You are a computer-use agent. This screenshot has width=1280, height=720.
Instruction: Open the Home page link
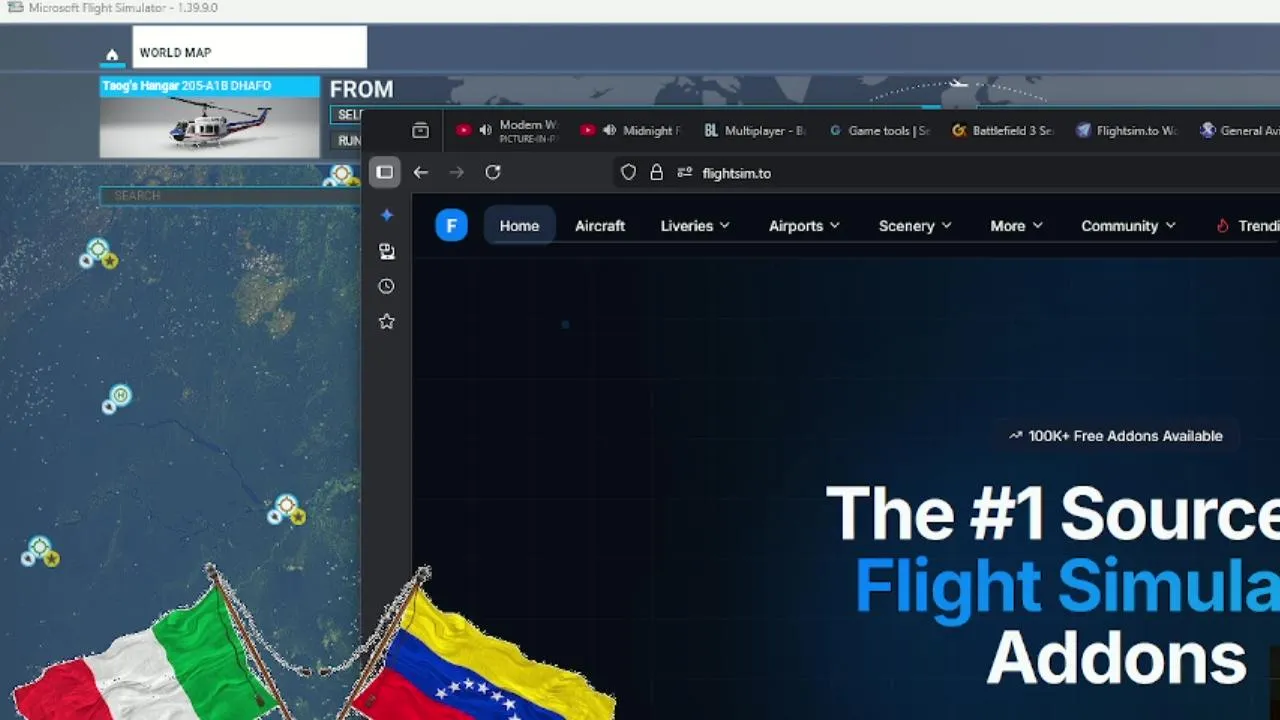pos(519,226)
